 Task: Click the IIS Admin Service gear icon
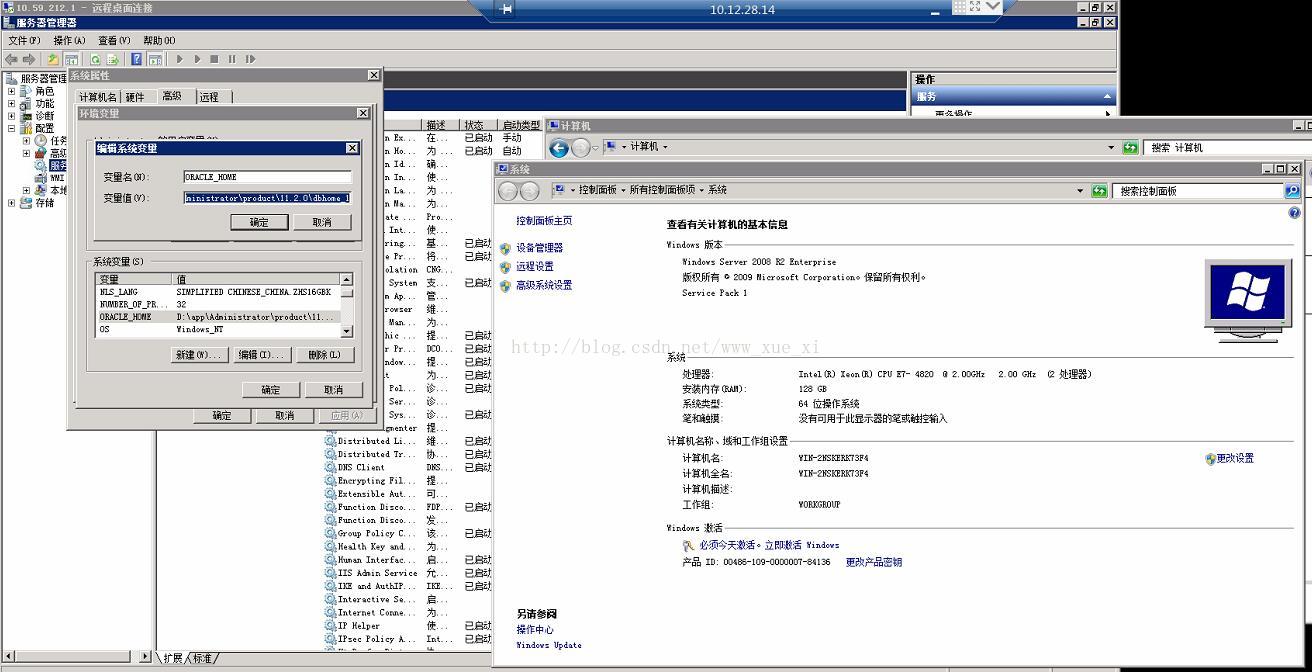[x=330, y=573]
